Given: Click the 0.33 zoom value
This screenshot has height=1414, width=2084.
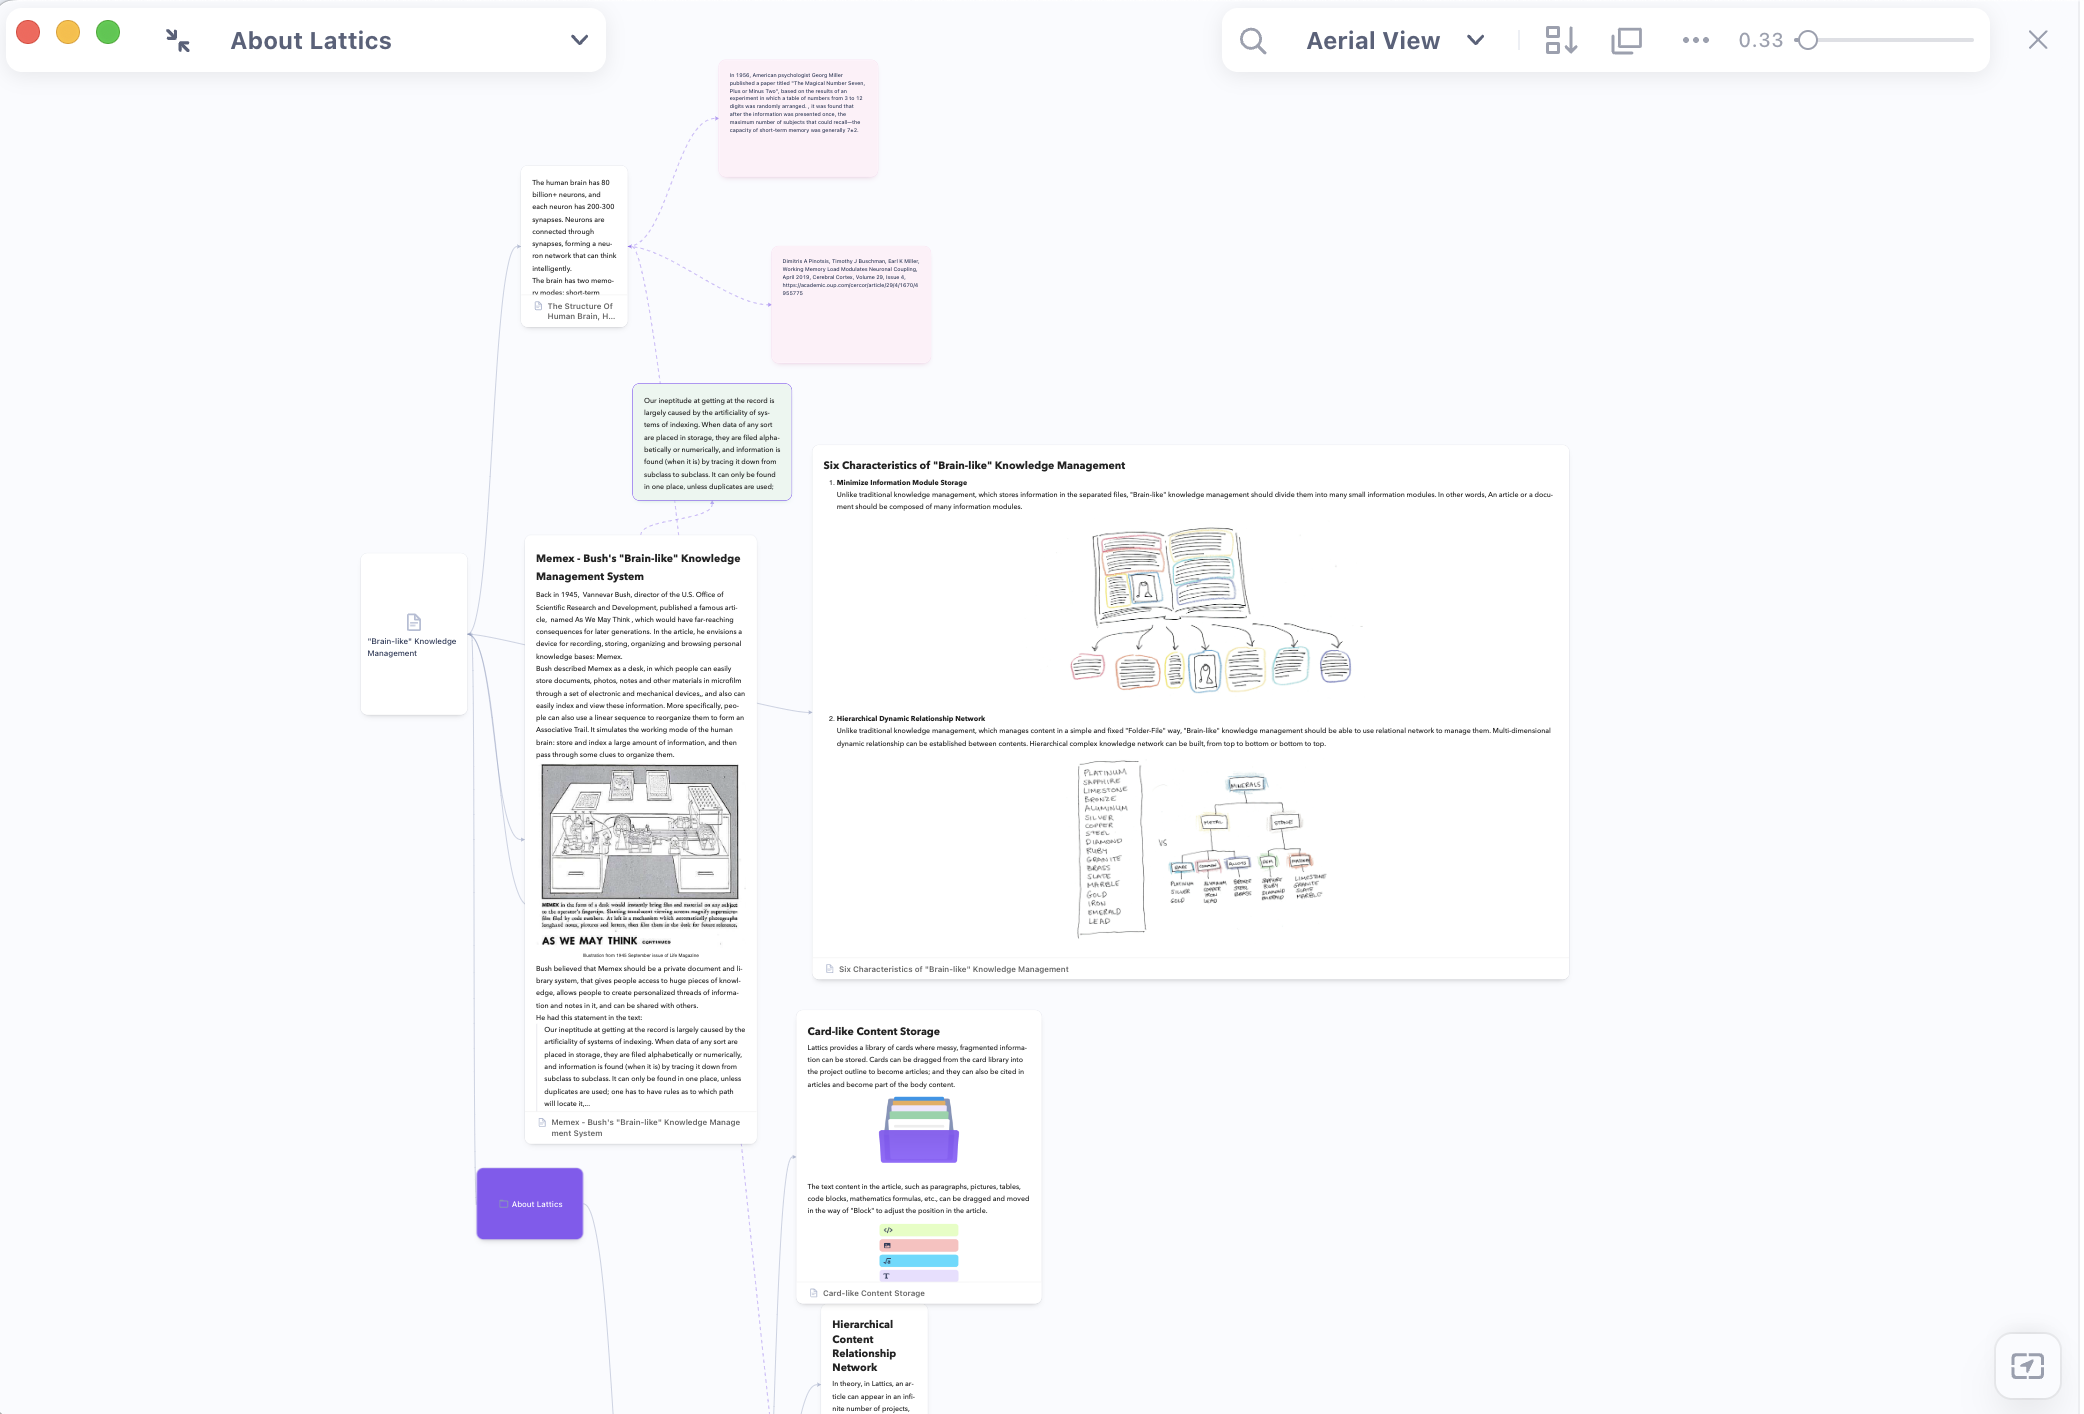Looking at the screenshot, I should [x=1760, y=40].
